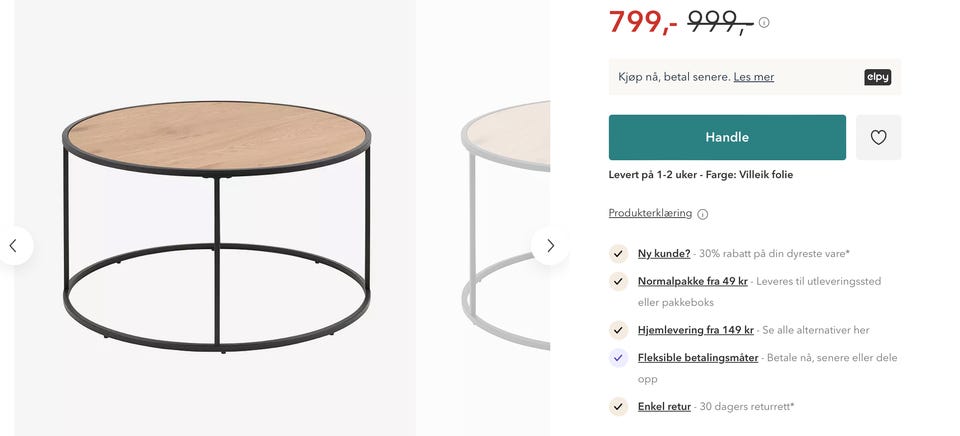
Task: Open Enkel retur link
Action: [664, 407]
